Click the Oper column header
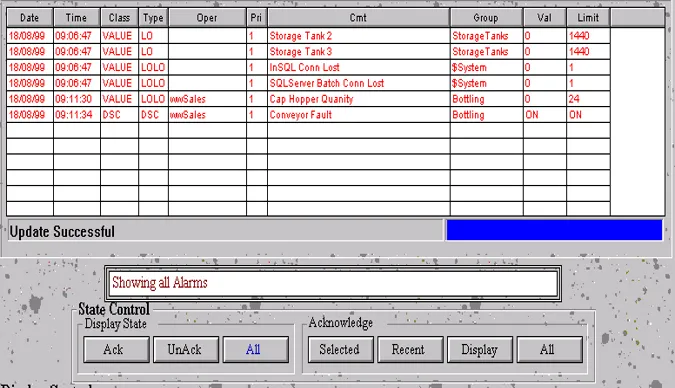 click(x=207, y=18)
